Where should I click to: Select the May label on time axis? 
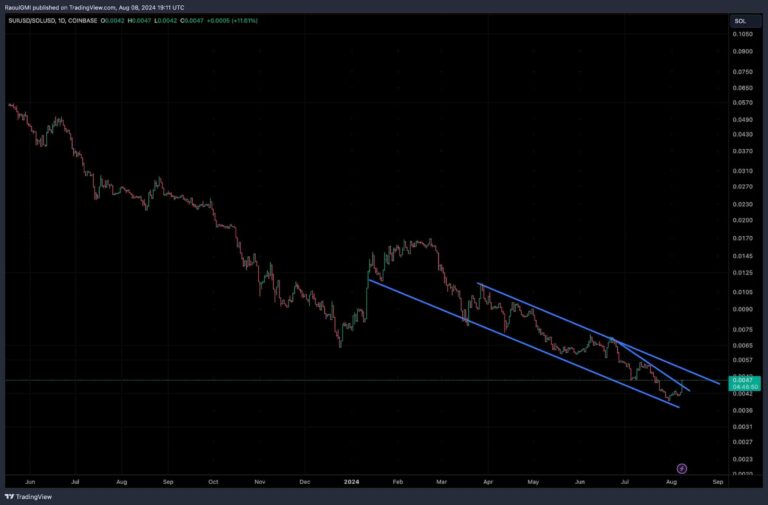[533, 482]
